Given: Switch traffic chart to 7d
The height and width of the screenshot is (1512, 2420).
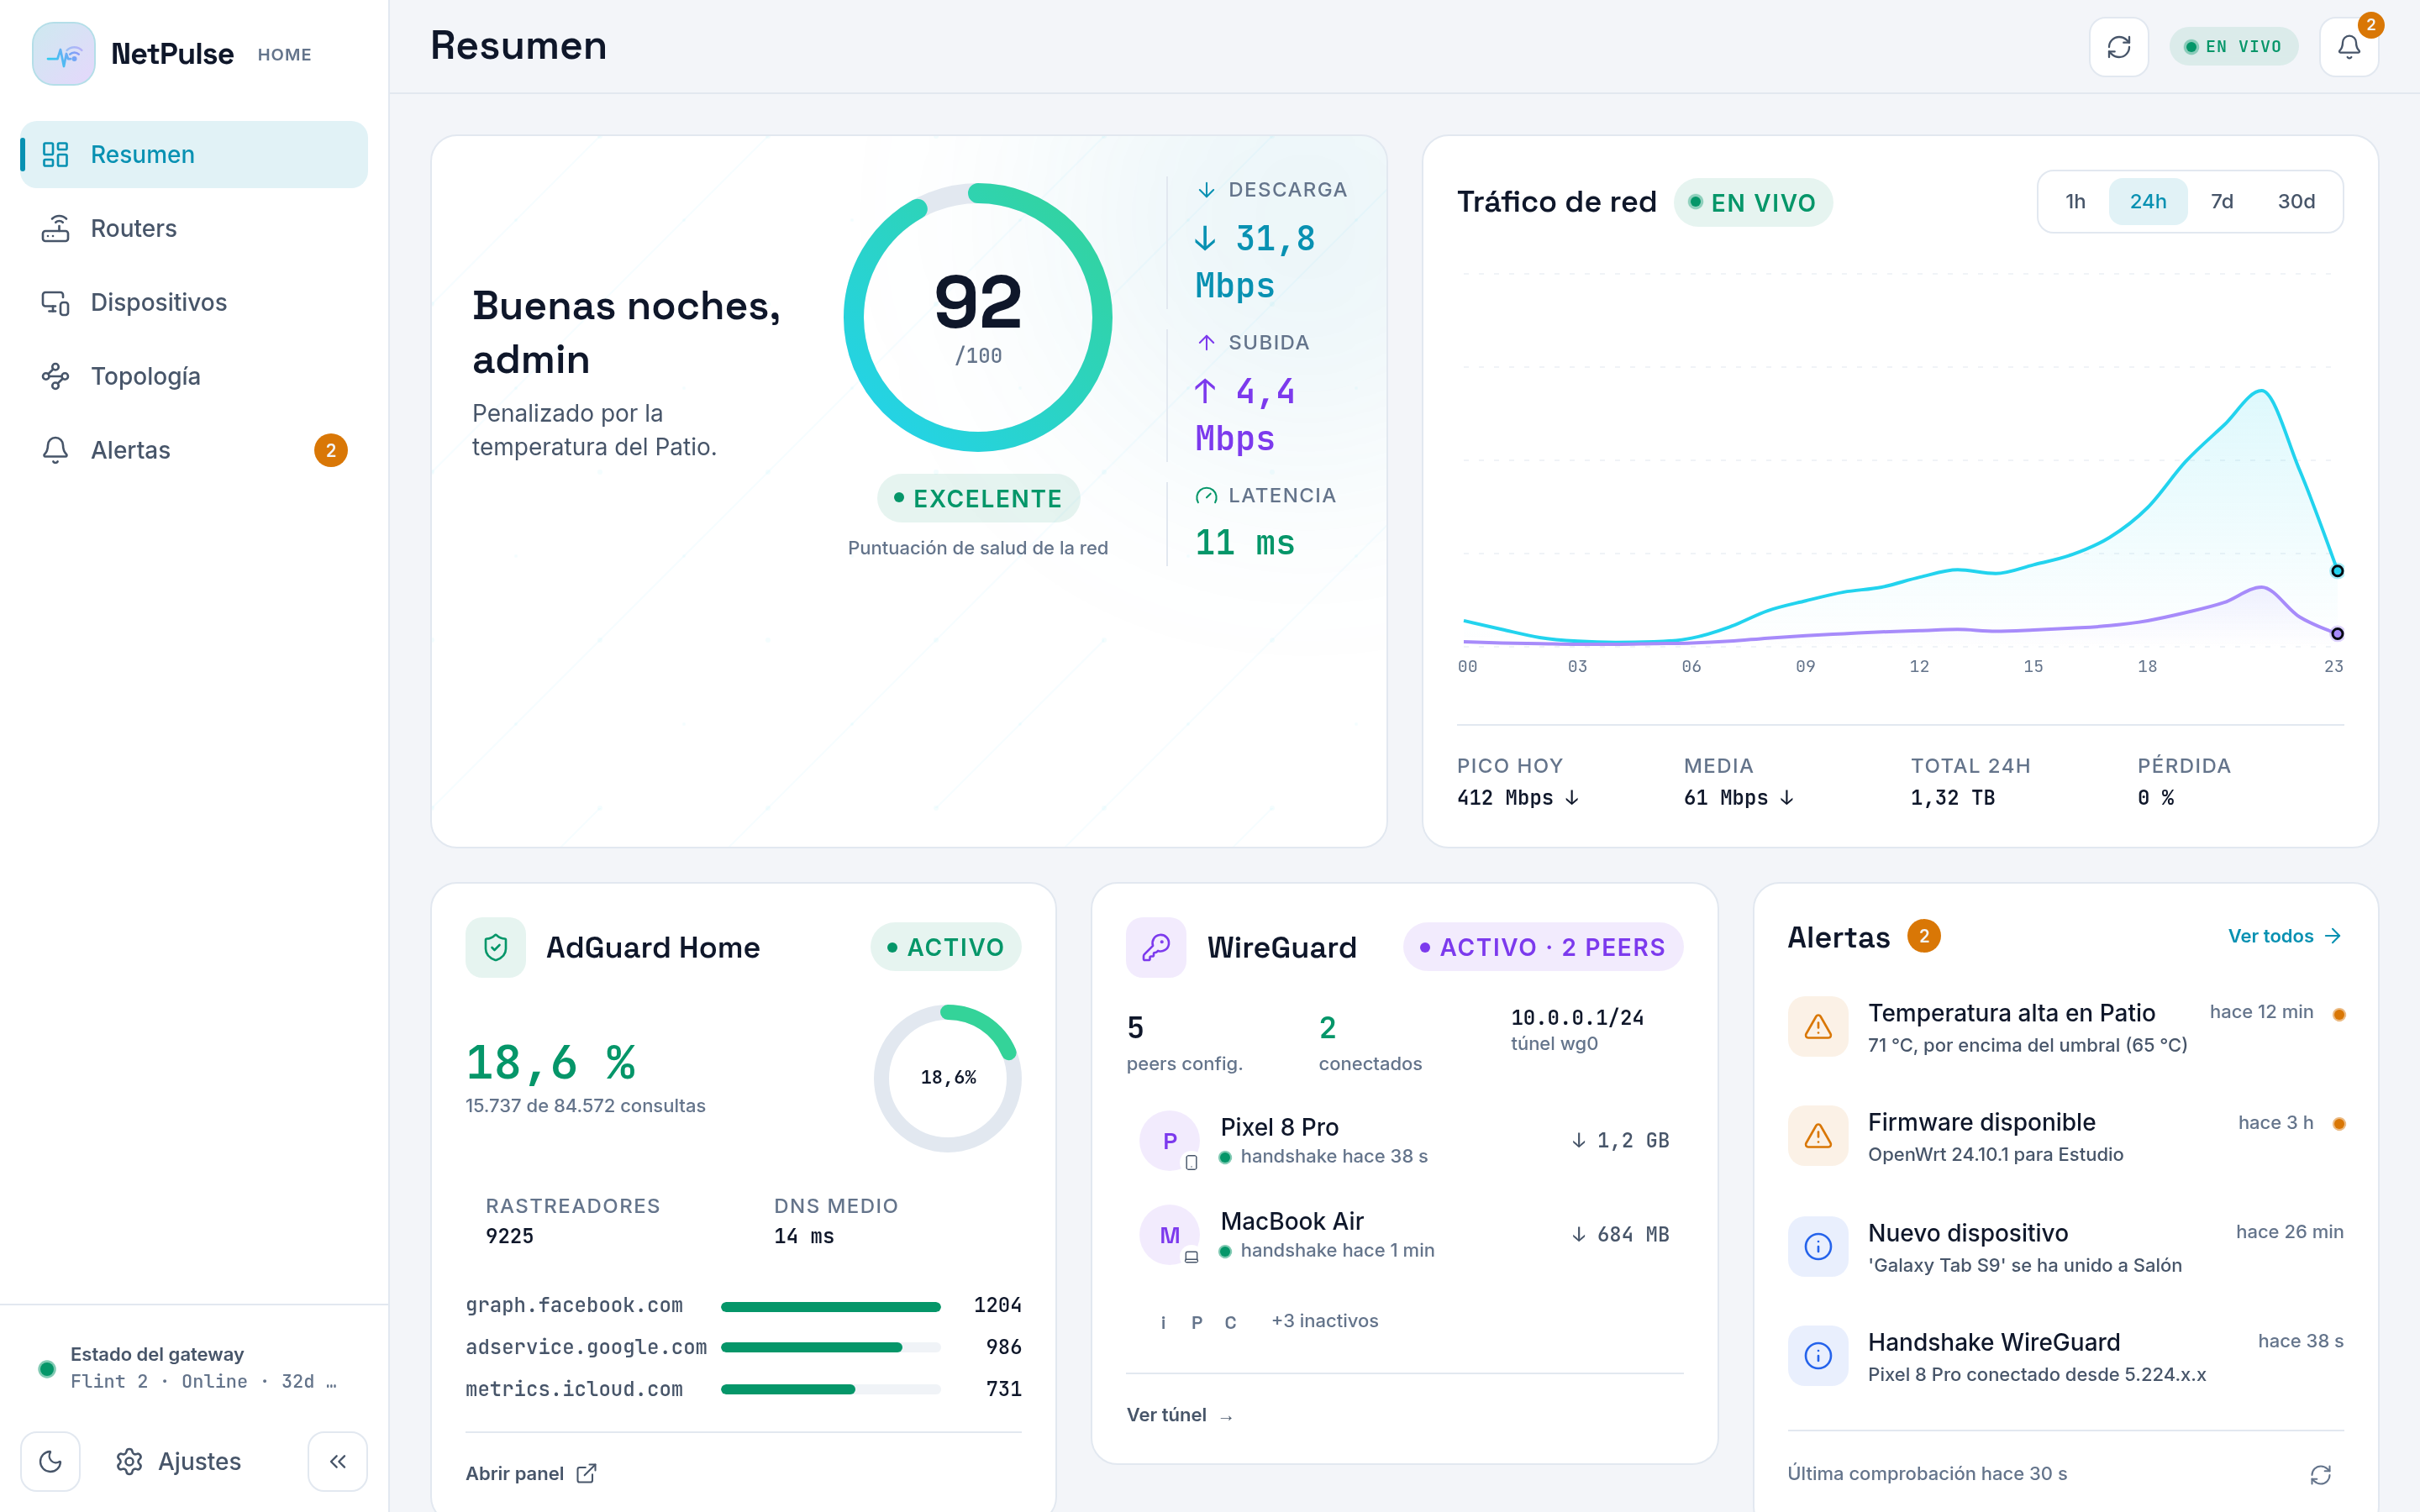Looking at the screenshot, I should point(2222,201).
